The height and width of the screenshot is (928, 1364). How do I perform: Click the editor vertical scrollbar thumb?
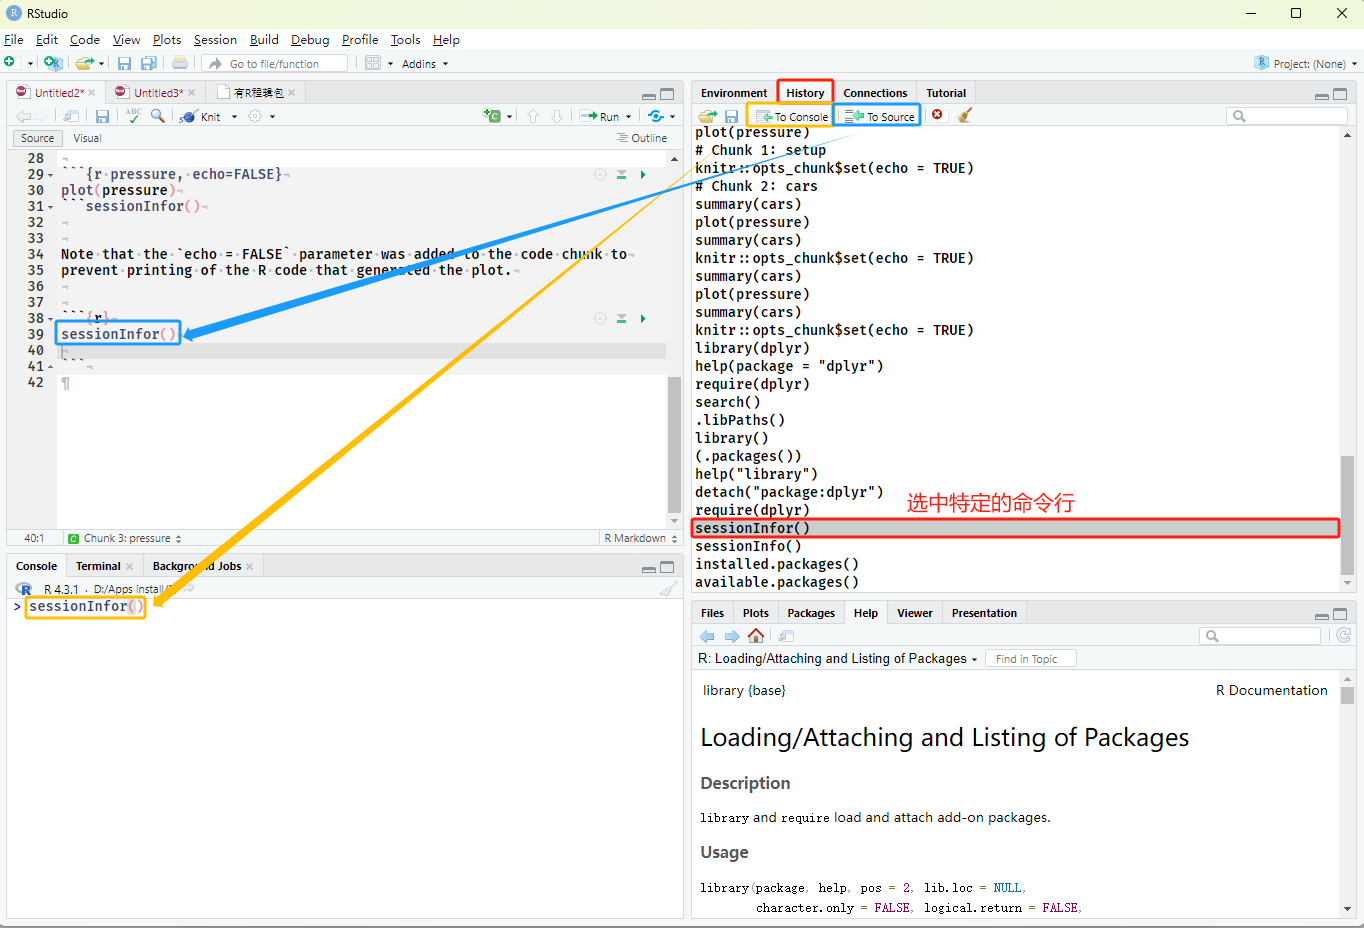coord(674,444)
